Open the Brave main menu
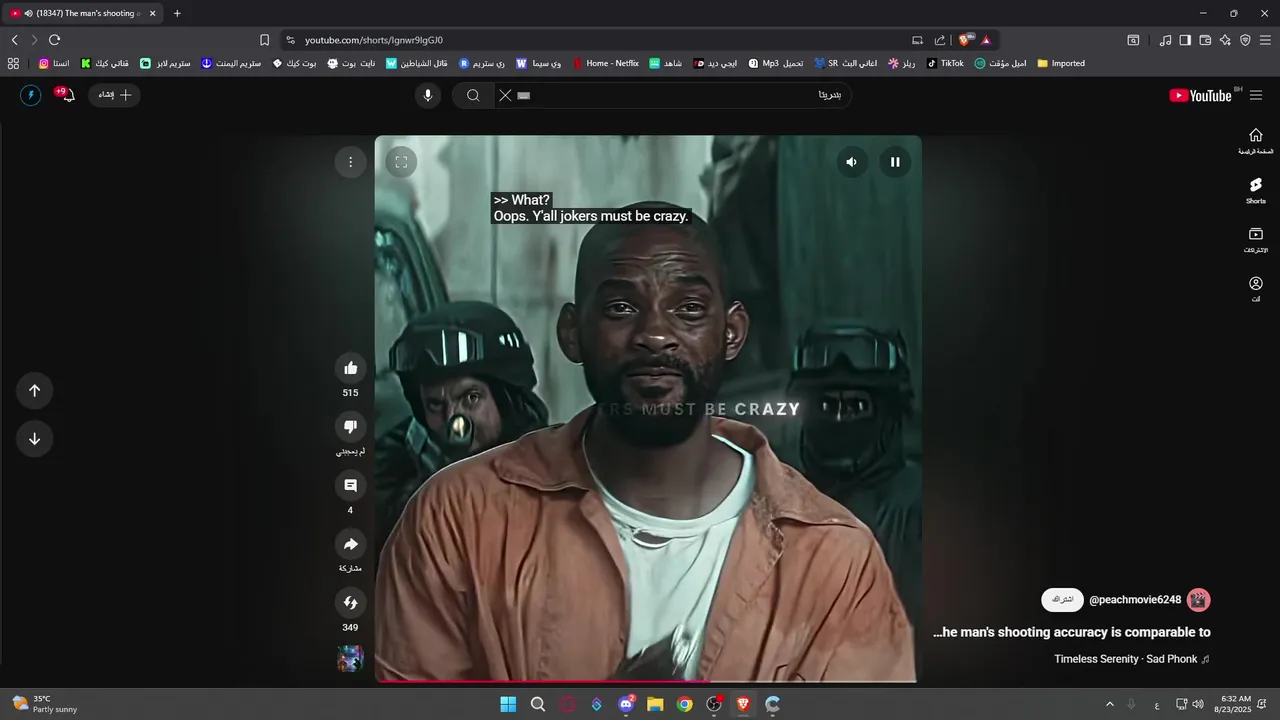Viewport: 1280px width, 720px height. (1265, 40)
